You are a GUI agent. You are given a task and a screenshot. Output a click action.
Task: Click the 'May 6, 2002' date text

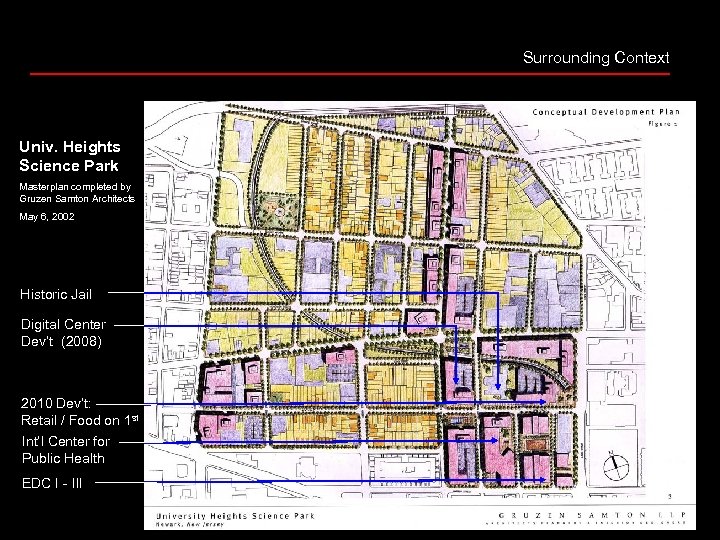(x=47, y=217)
